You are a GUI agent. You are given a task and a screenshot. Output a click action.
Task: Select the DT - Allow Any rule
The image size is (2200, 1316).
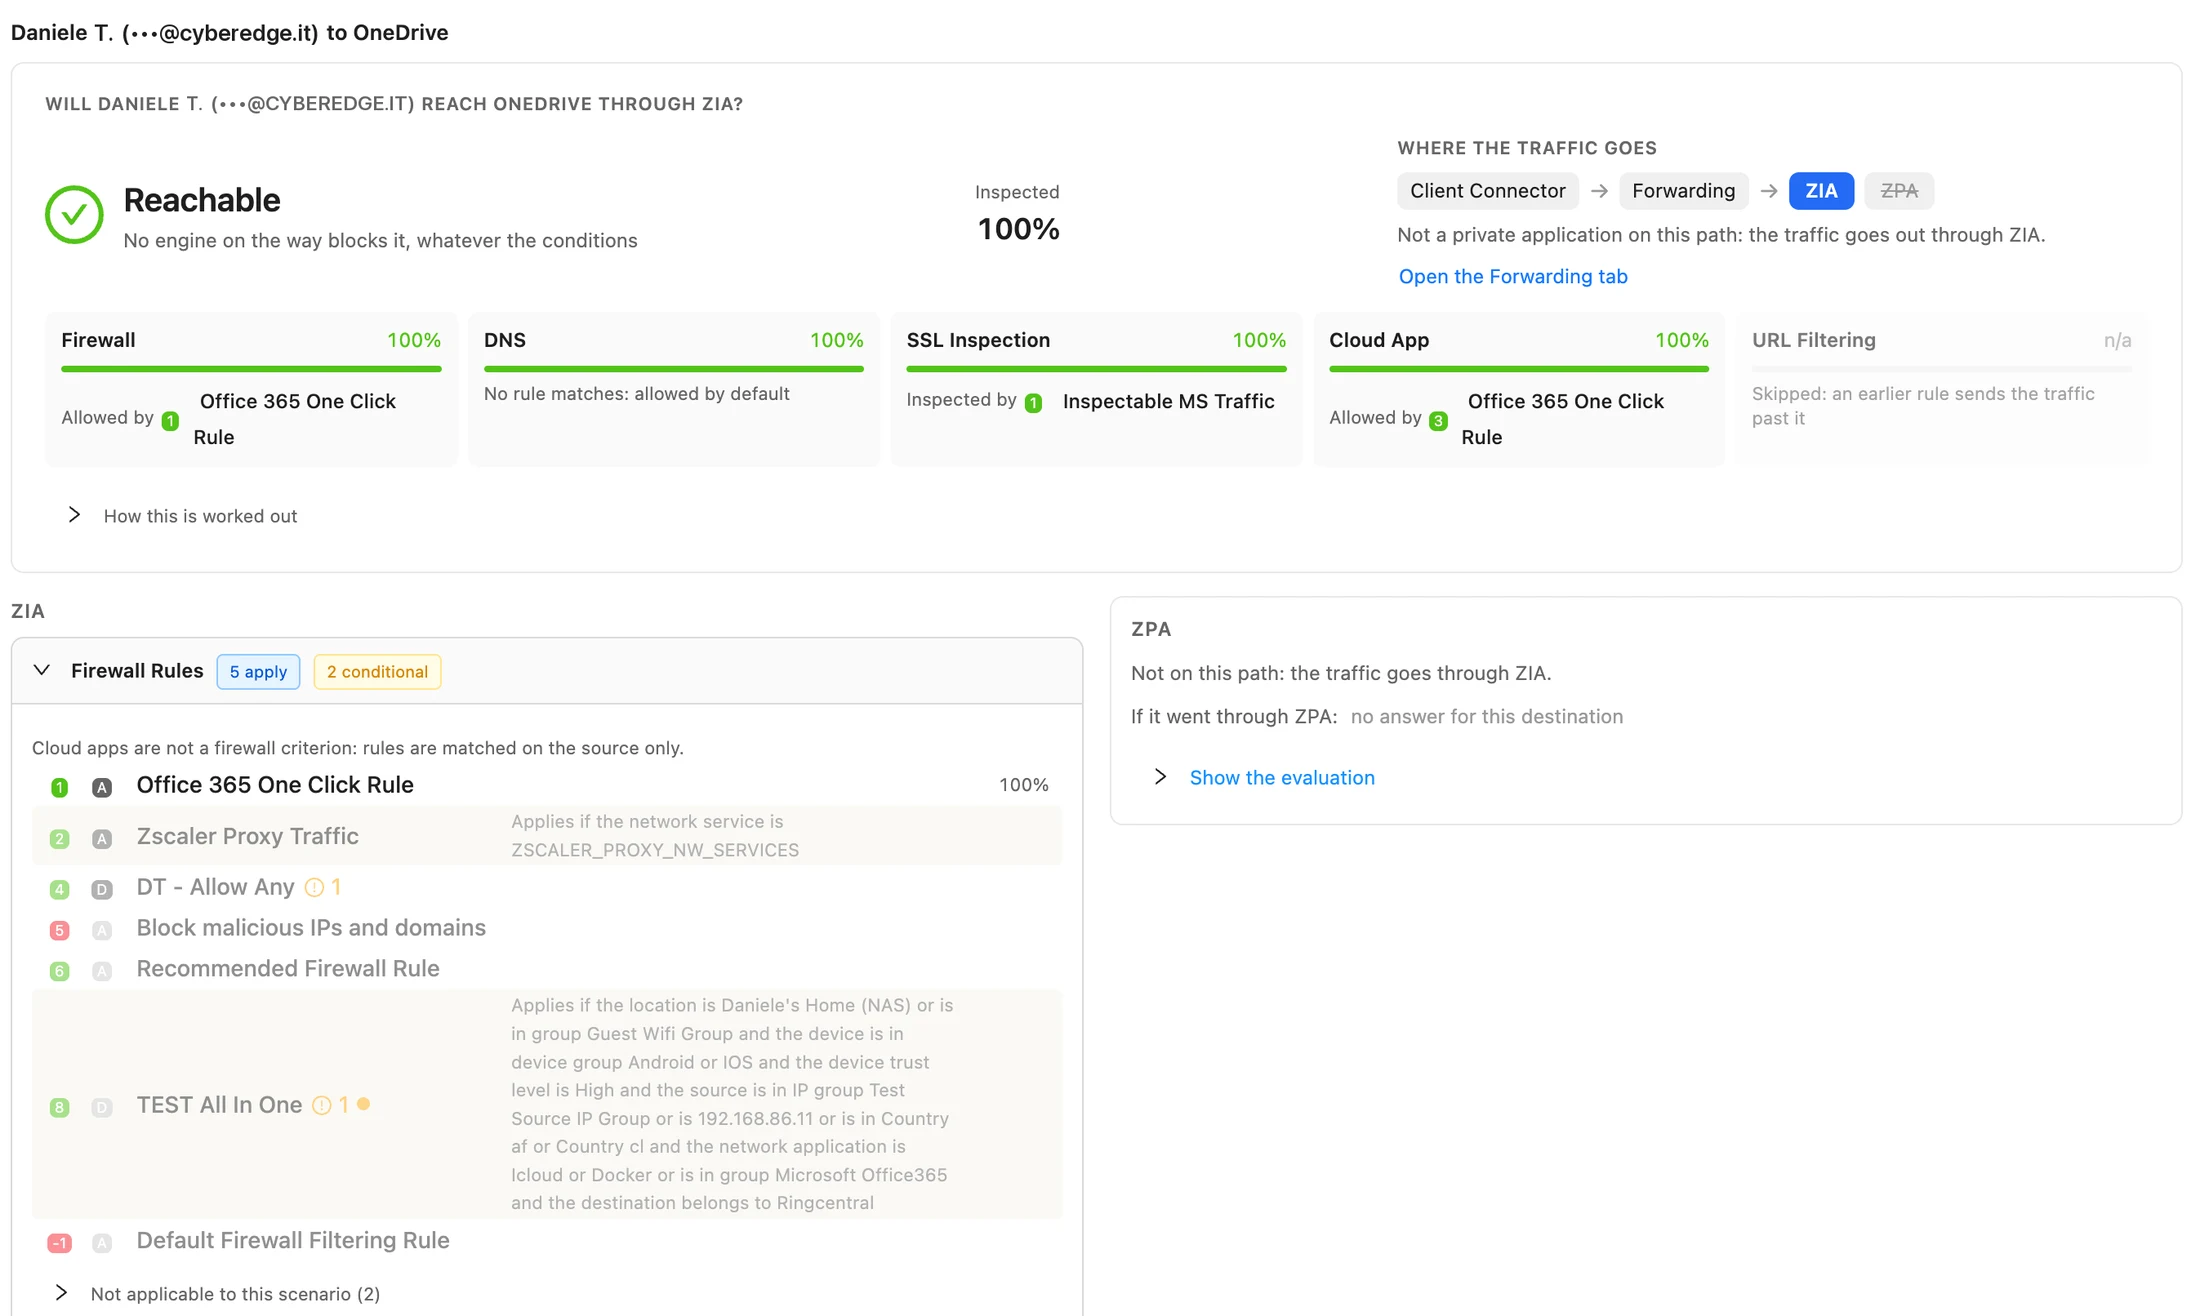click(x=547, y=888)
